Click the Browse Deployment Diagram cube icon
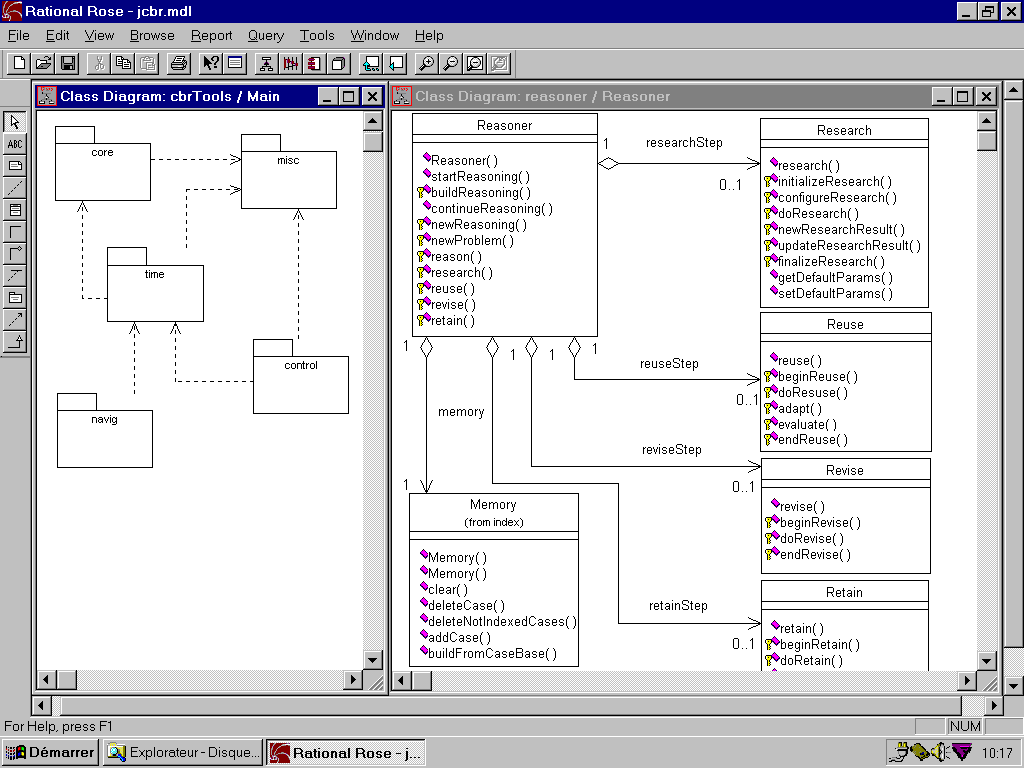The width and height of the screenshot is (1024, 768). pos(339,63)
